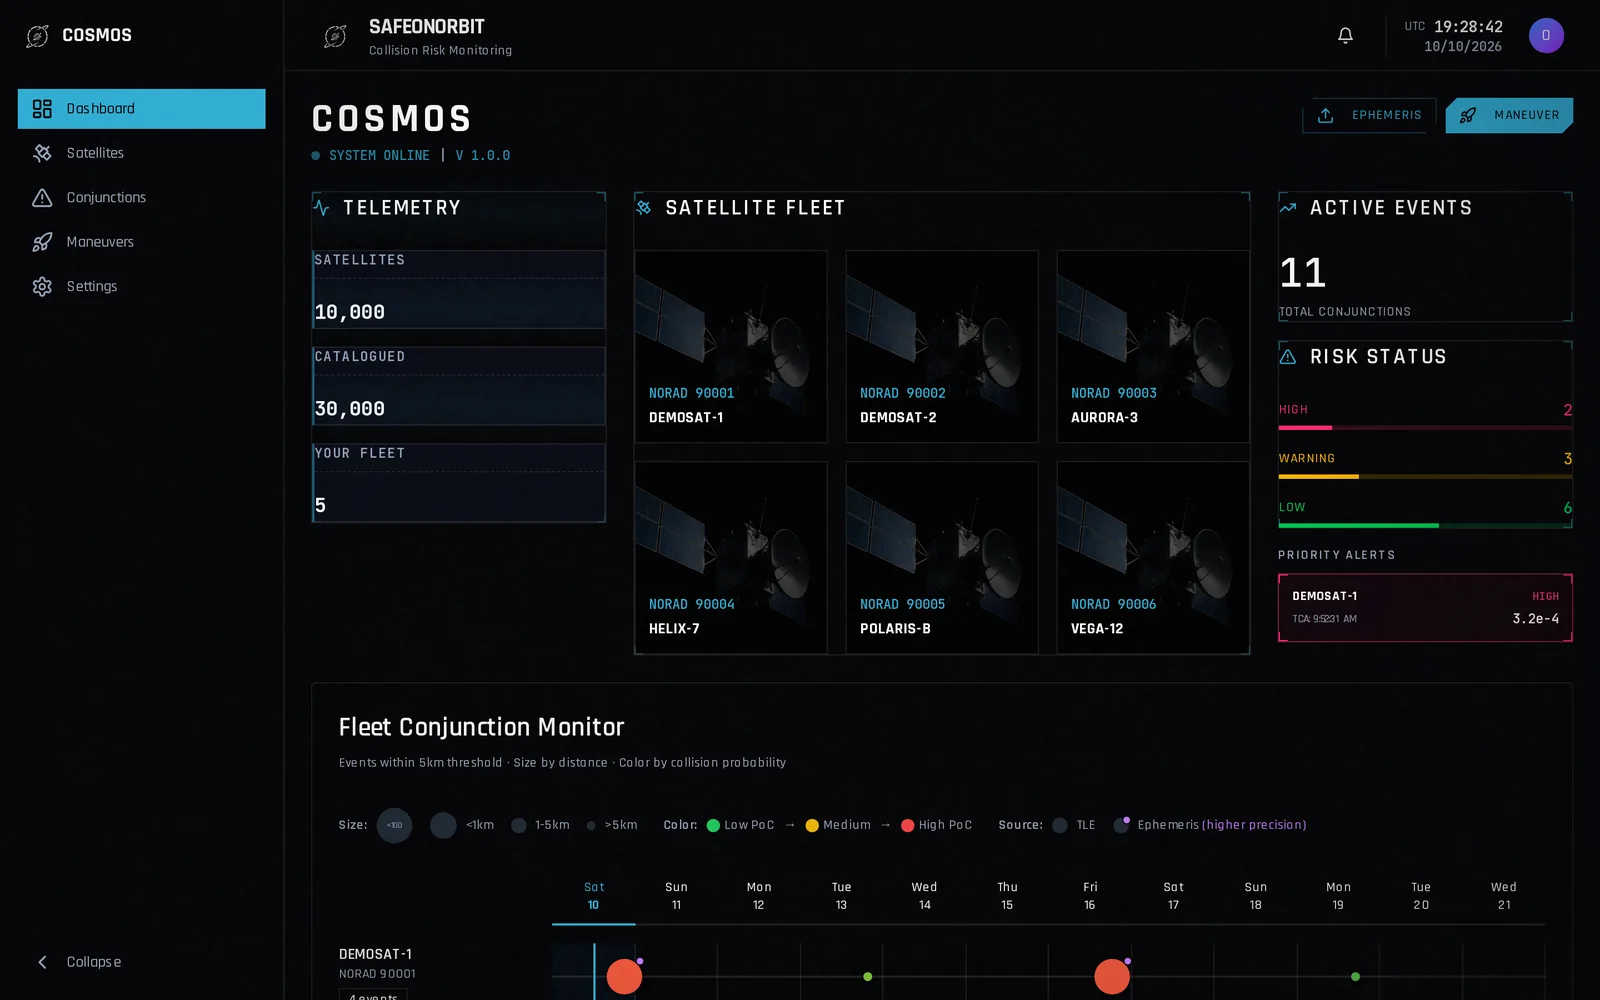The width and height of the screenshot is (1600, 1000).
Task: Click the Active Events trend icon
Action: click(1288, 208)
